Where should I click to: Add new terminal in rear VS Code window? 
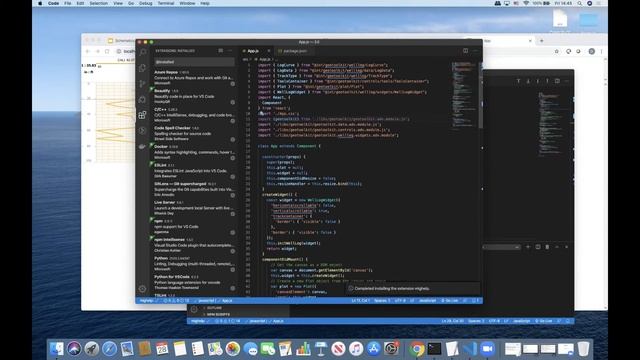tap(528, 247)
